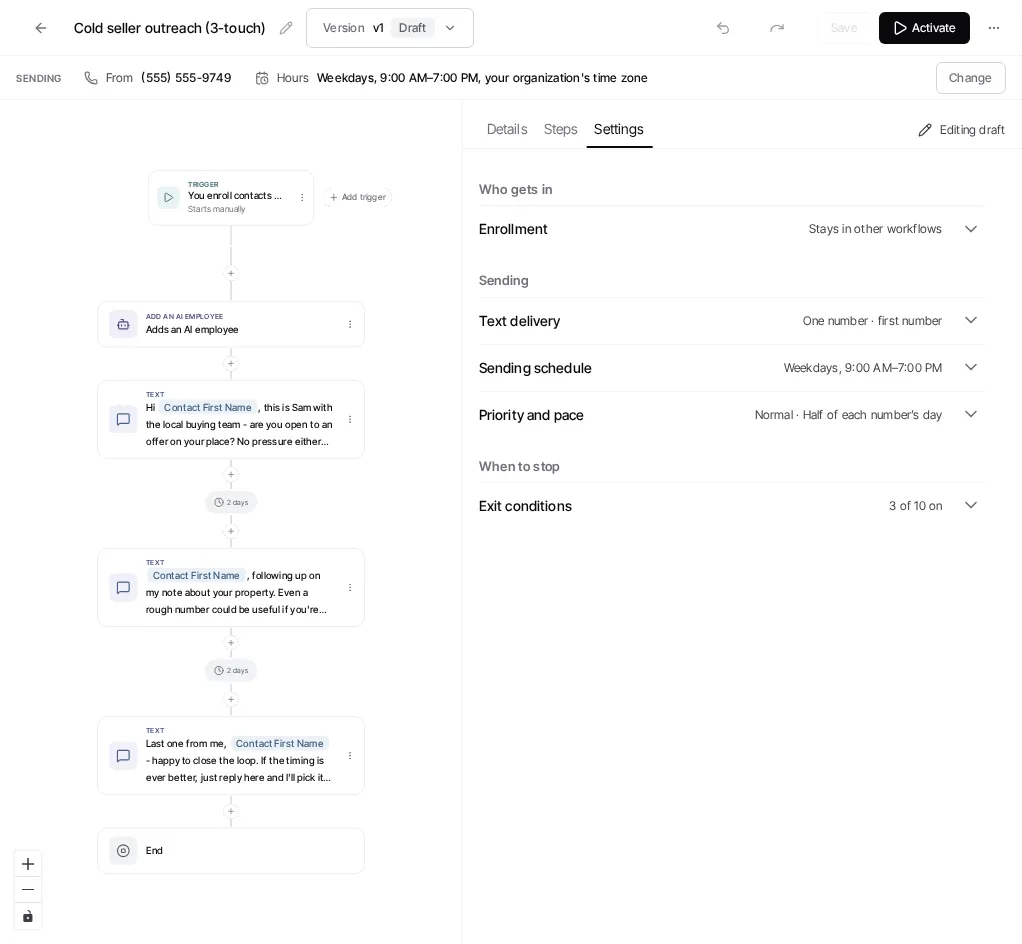The image size is (1022, 944).
Task: Select the Settings tab
Action: (x=619, y=129)
